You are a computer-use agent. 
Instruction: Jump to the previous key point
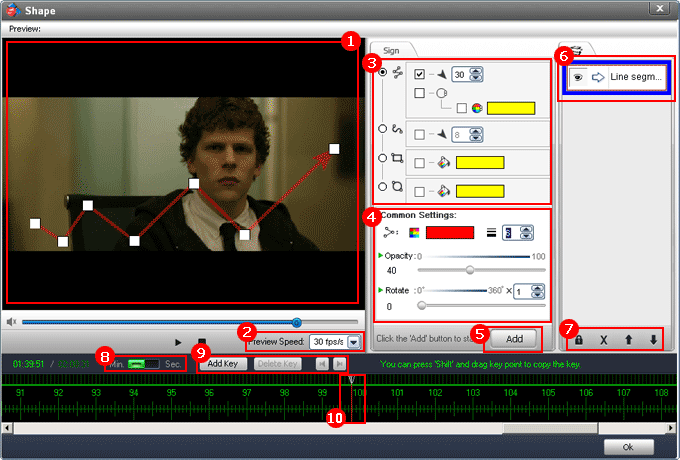click(x=322, y=364)
